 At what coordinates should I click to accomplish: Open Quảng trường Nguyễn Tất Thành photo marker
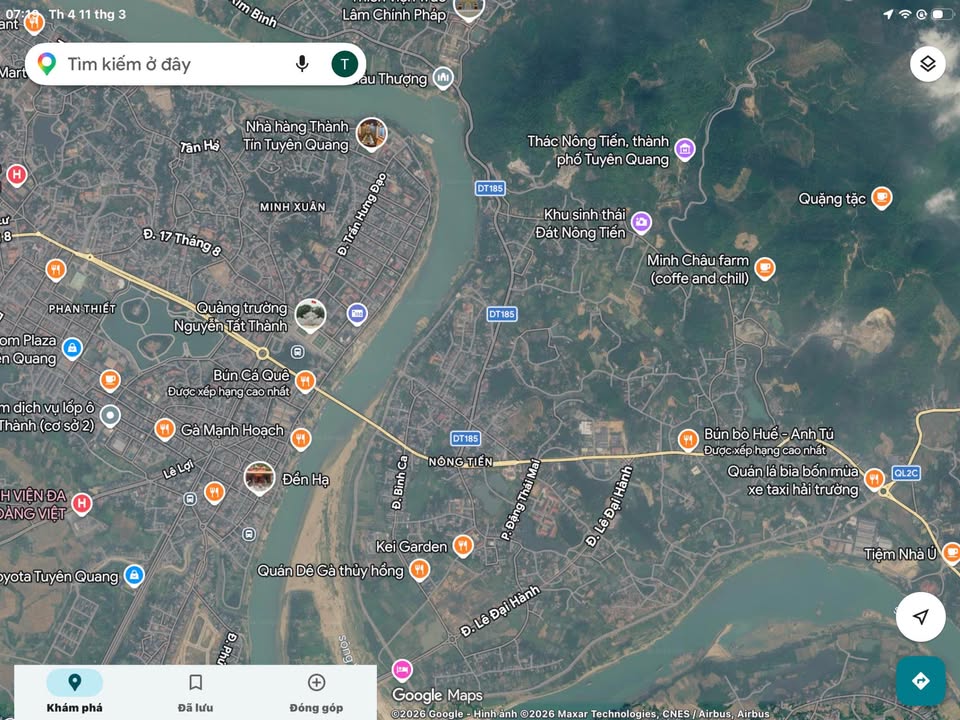pos(311,316)
